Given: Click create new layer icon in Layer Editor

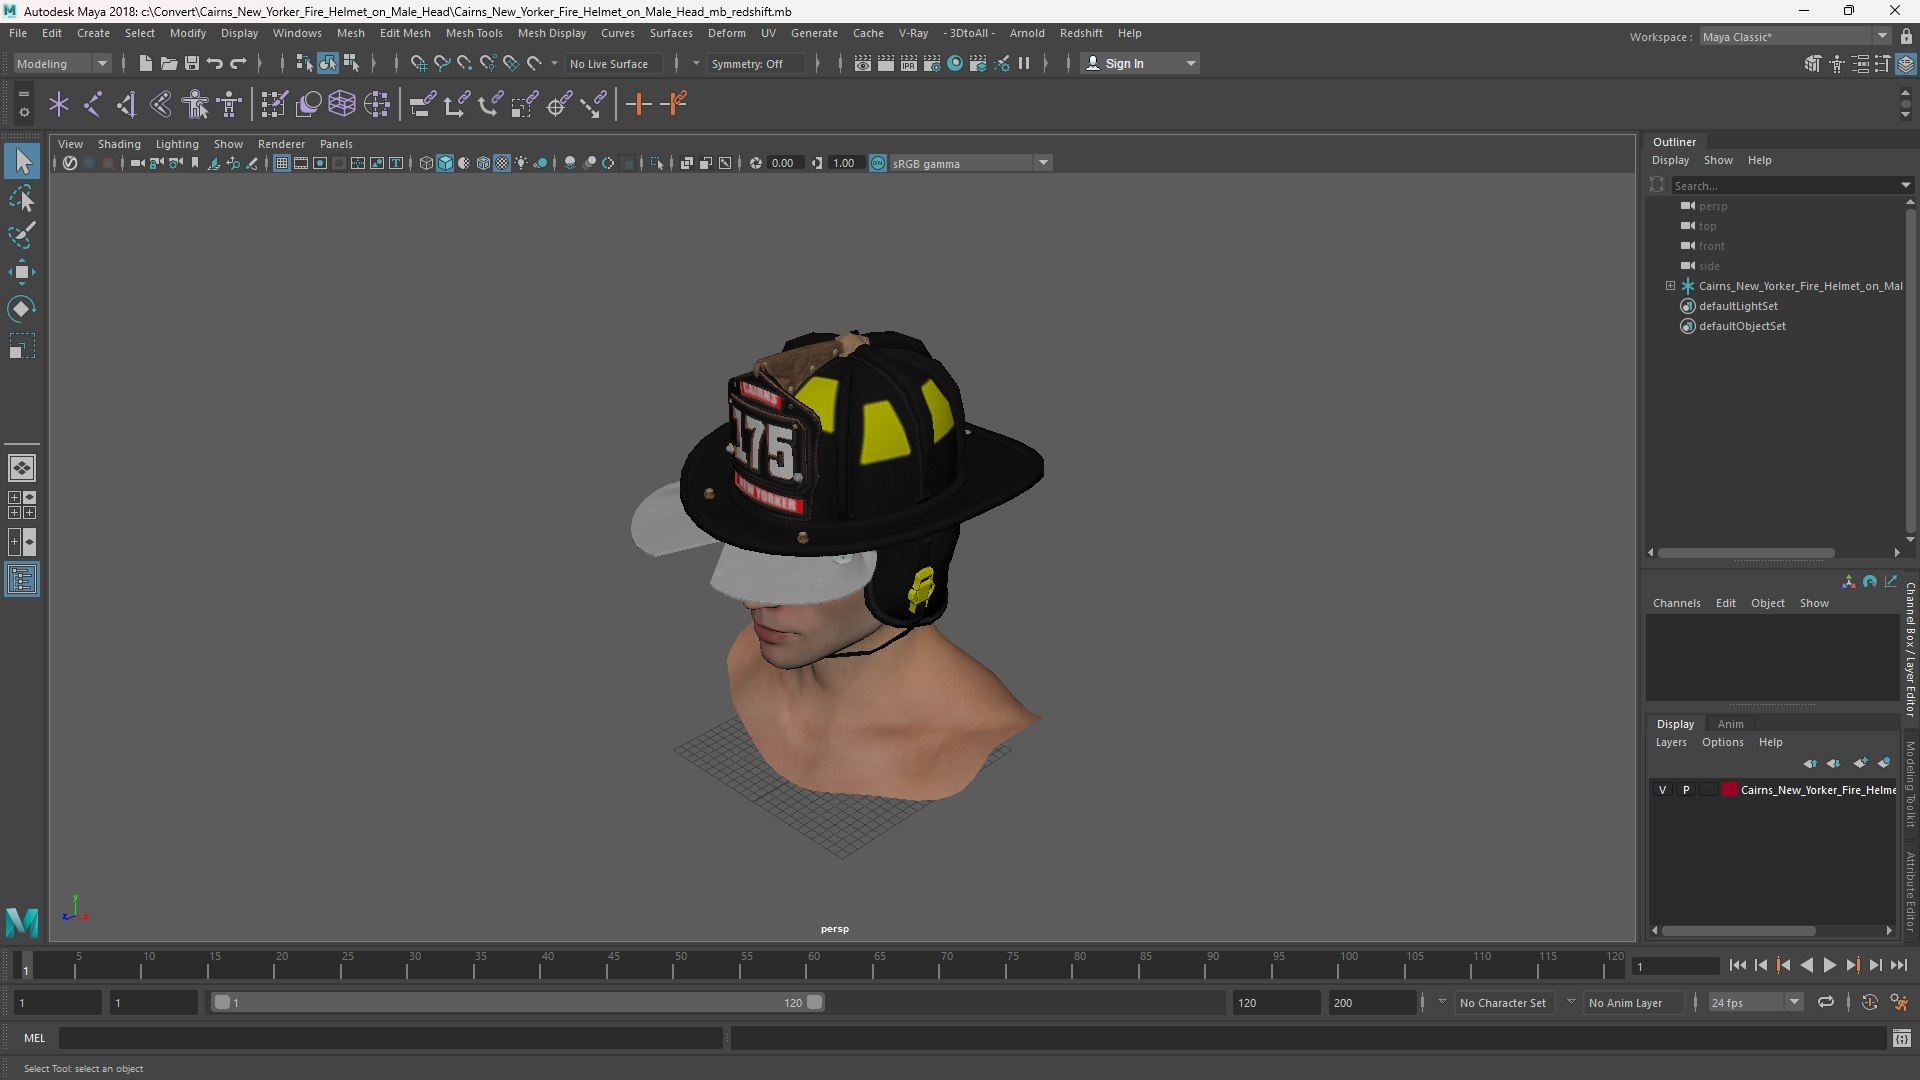Looking at the screenshot, I should [1860, 763].
